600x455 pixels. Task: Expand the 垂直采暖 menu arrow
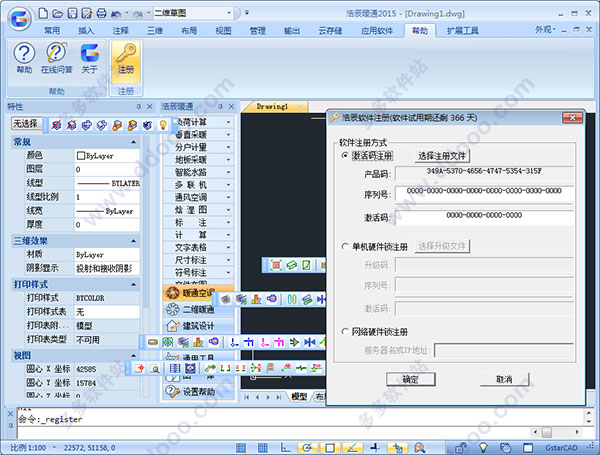[228, 135]
